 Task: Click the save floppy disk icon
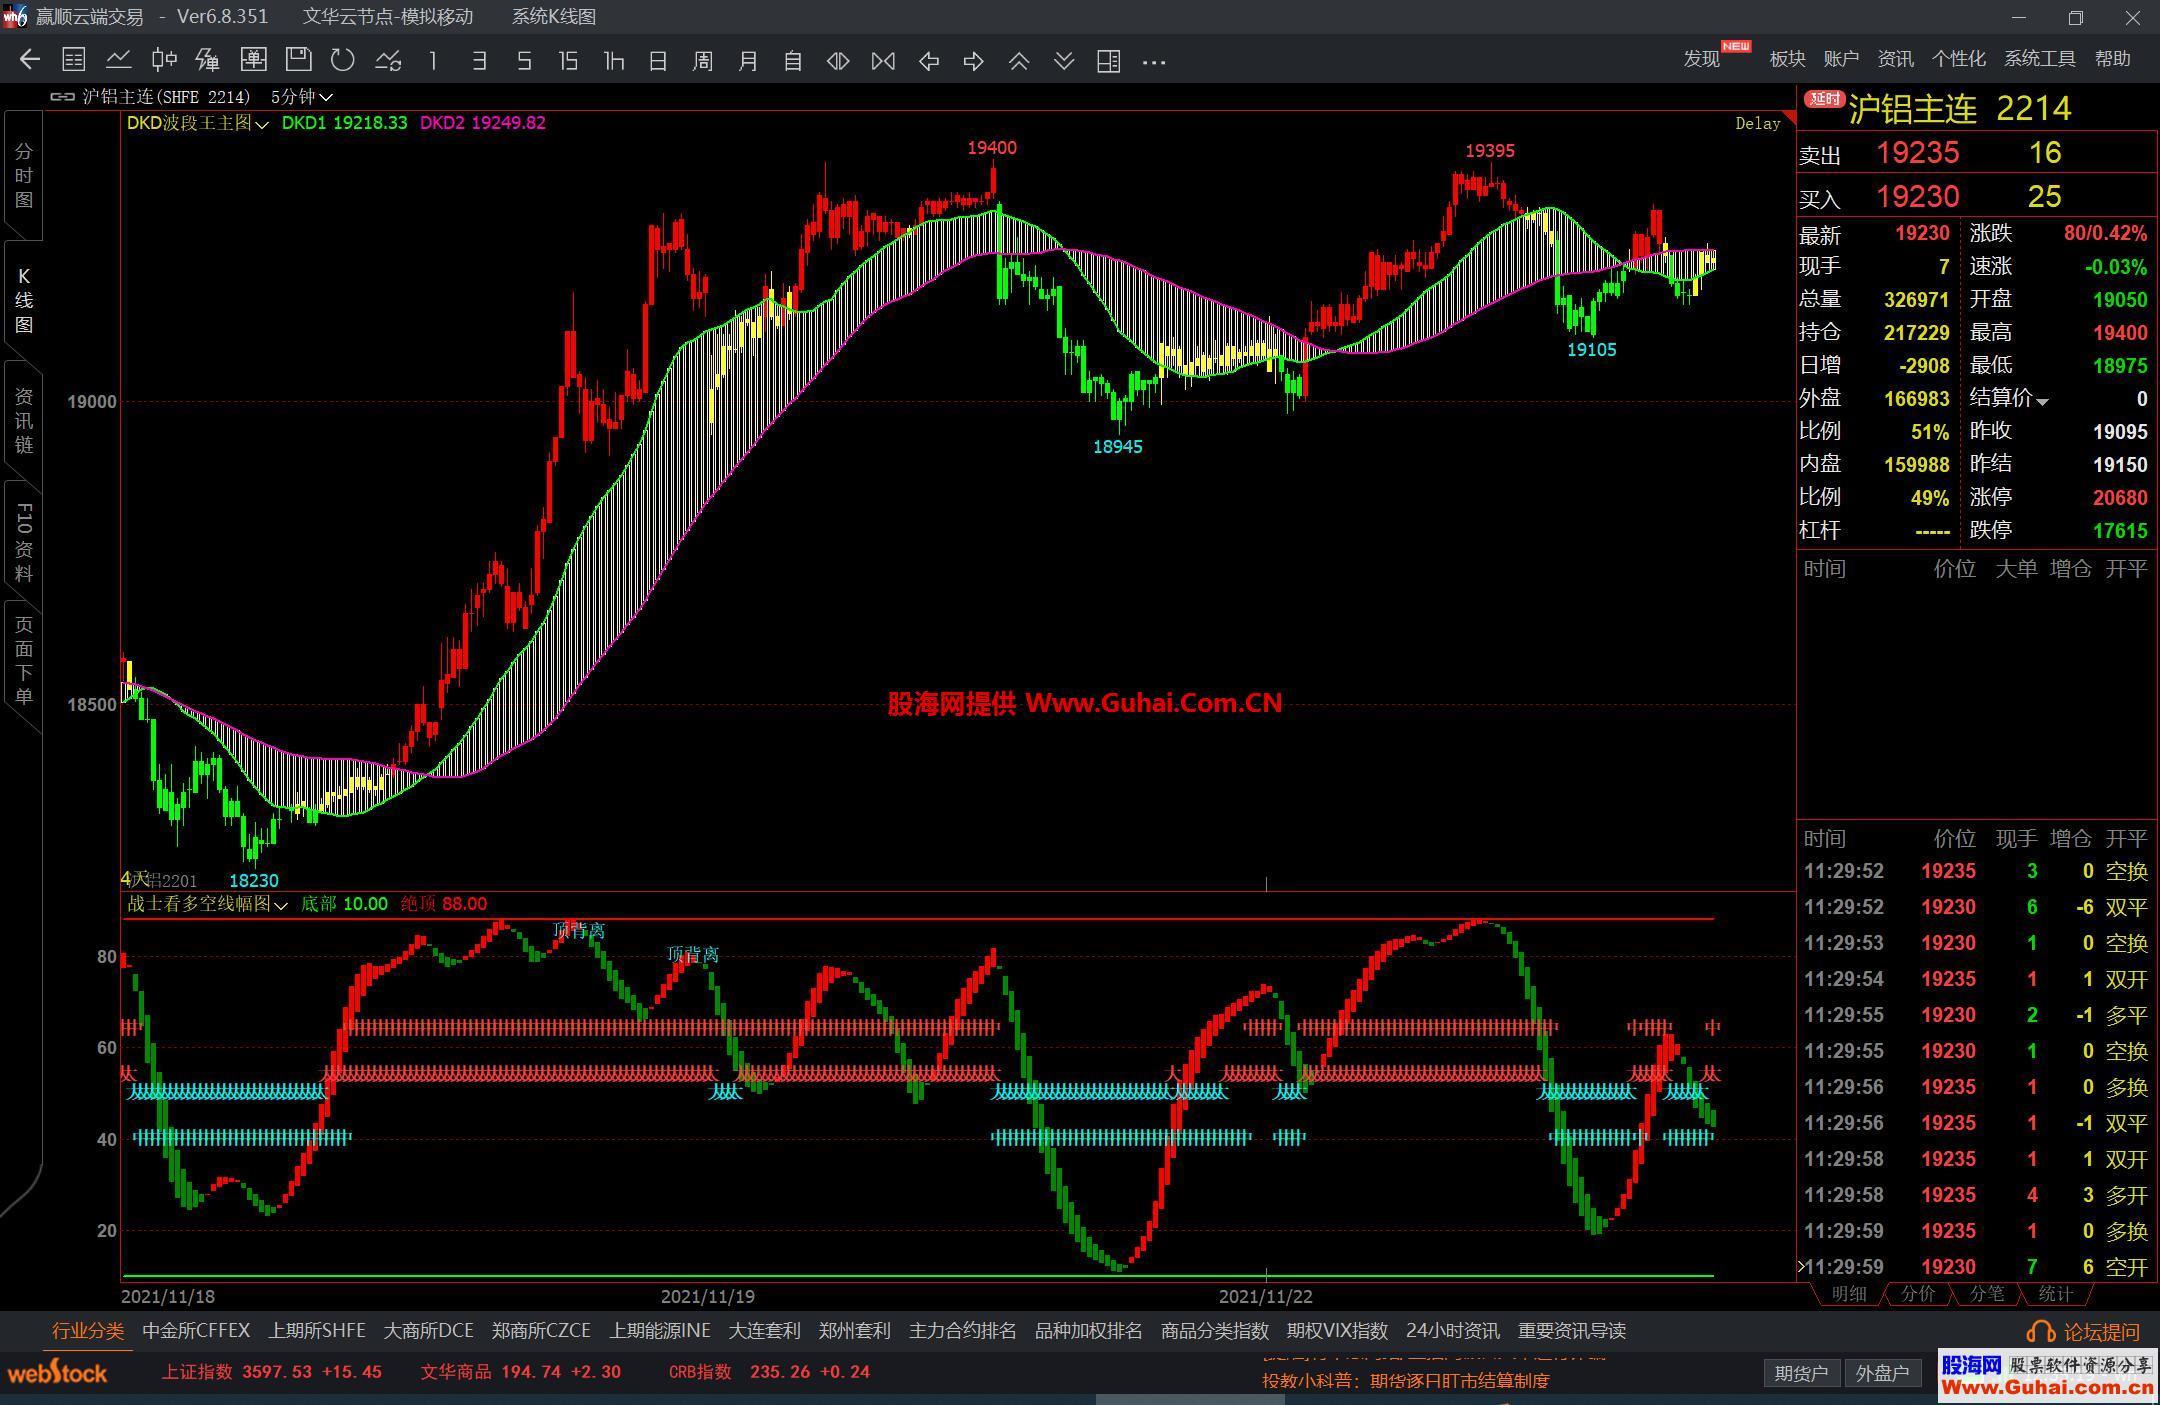[x=298, y=60]
